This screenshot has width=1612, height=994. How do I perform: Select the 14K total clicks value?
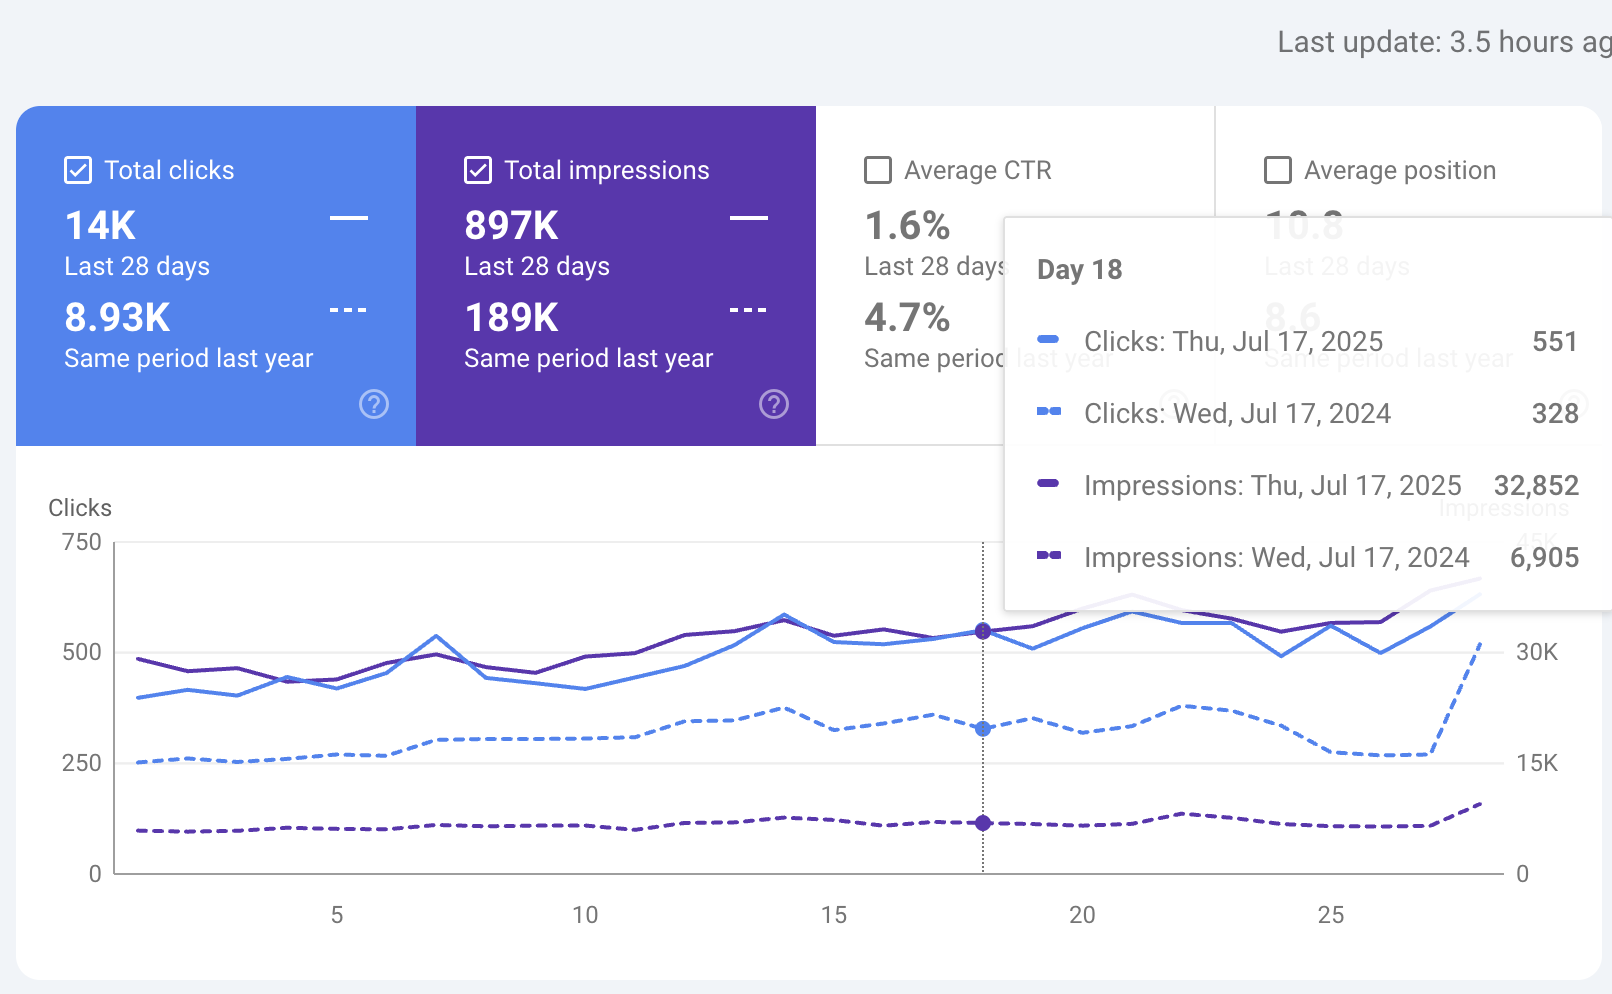tap(100, 226)
